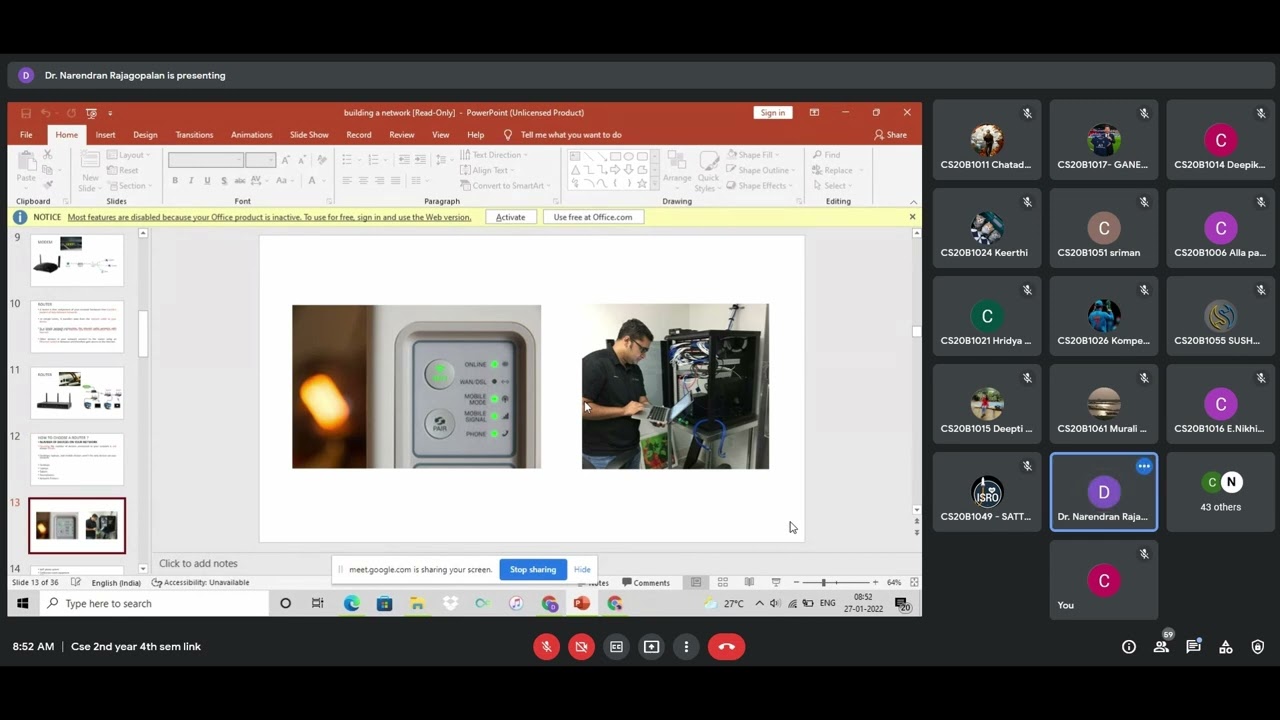
Task: Open the activities panel
Action: click(1226, 647)
